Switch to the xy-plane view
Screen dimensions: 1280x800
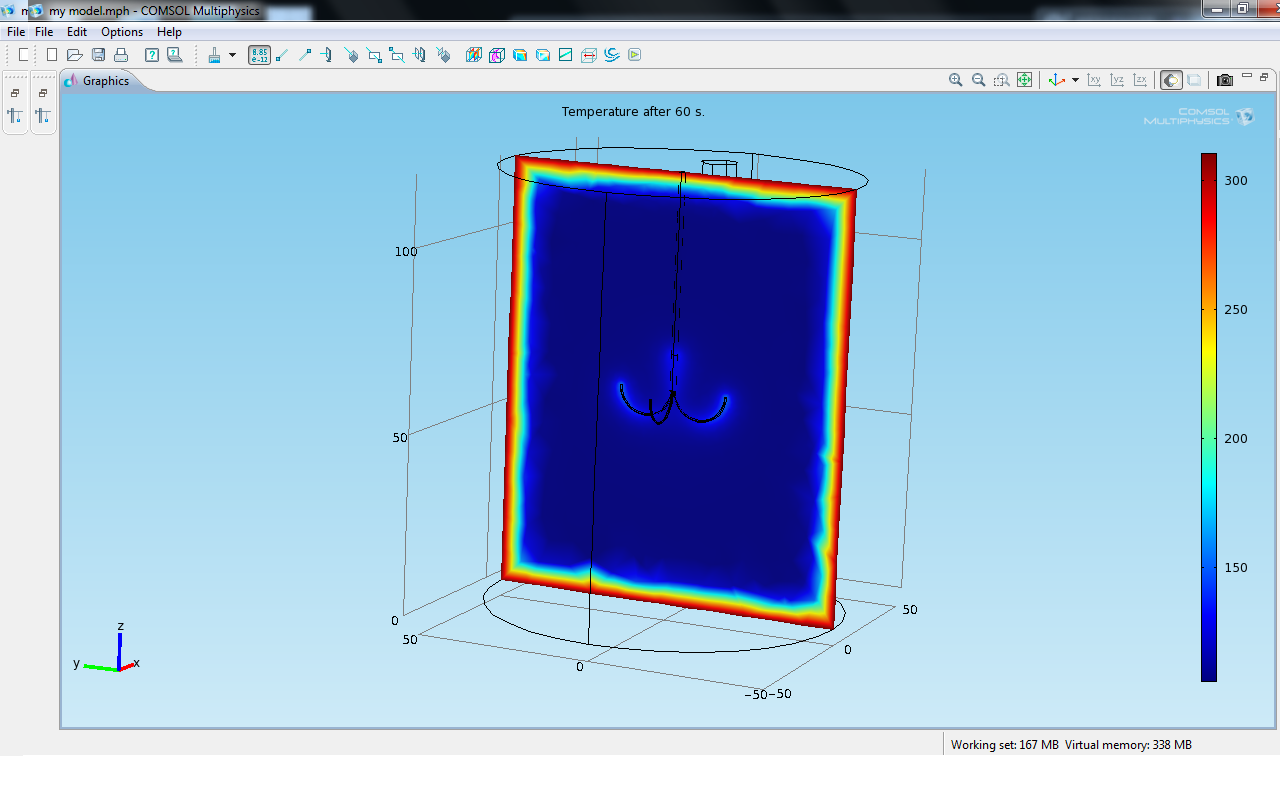(x=1094, y=80)
